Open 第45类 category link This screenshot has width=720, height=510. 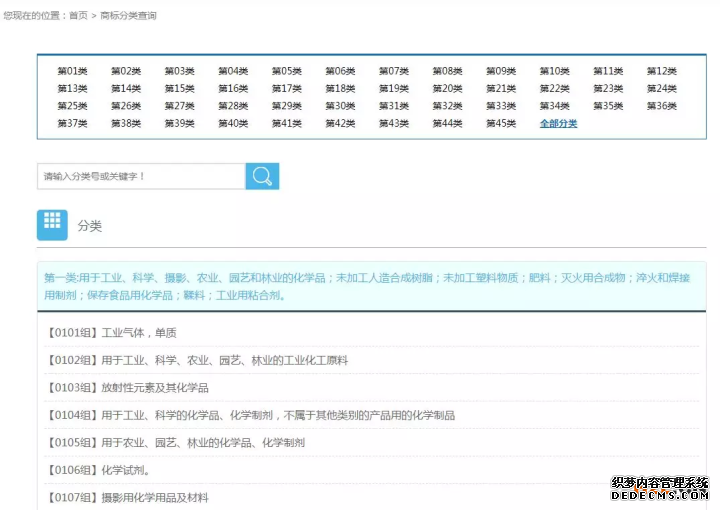[501, 124]
